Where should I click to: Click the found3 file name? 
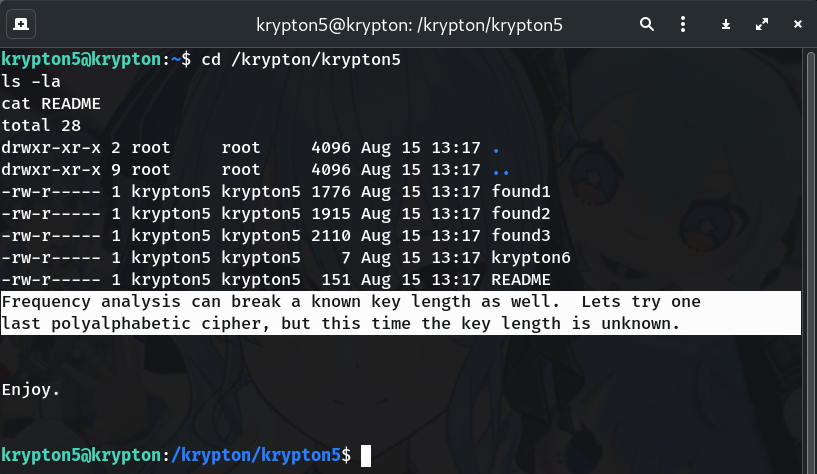521,235
